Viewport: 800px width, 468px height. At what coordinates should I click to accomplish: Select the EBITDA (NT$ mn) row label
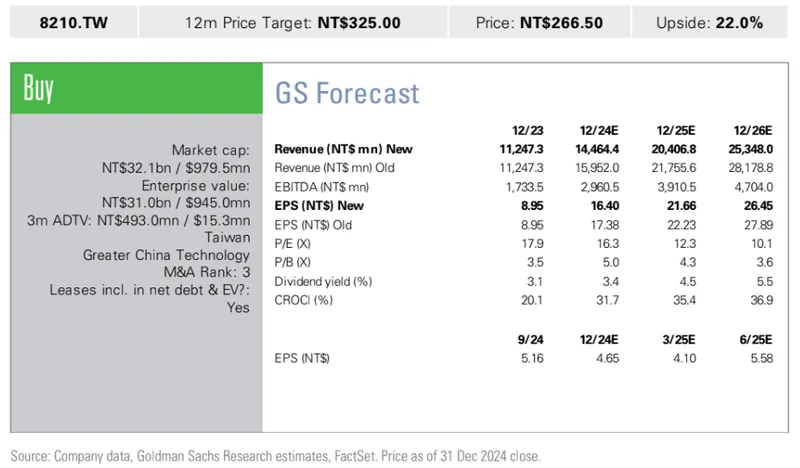tap(321, 187)
